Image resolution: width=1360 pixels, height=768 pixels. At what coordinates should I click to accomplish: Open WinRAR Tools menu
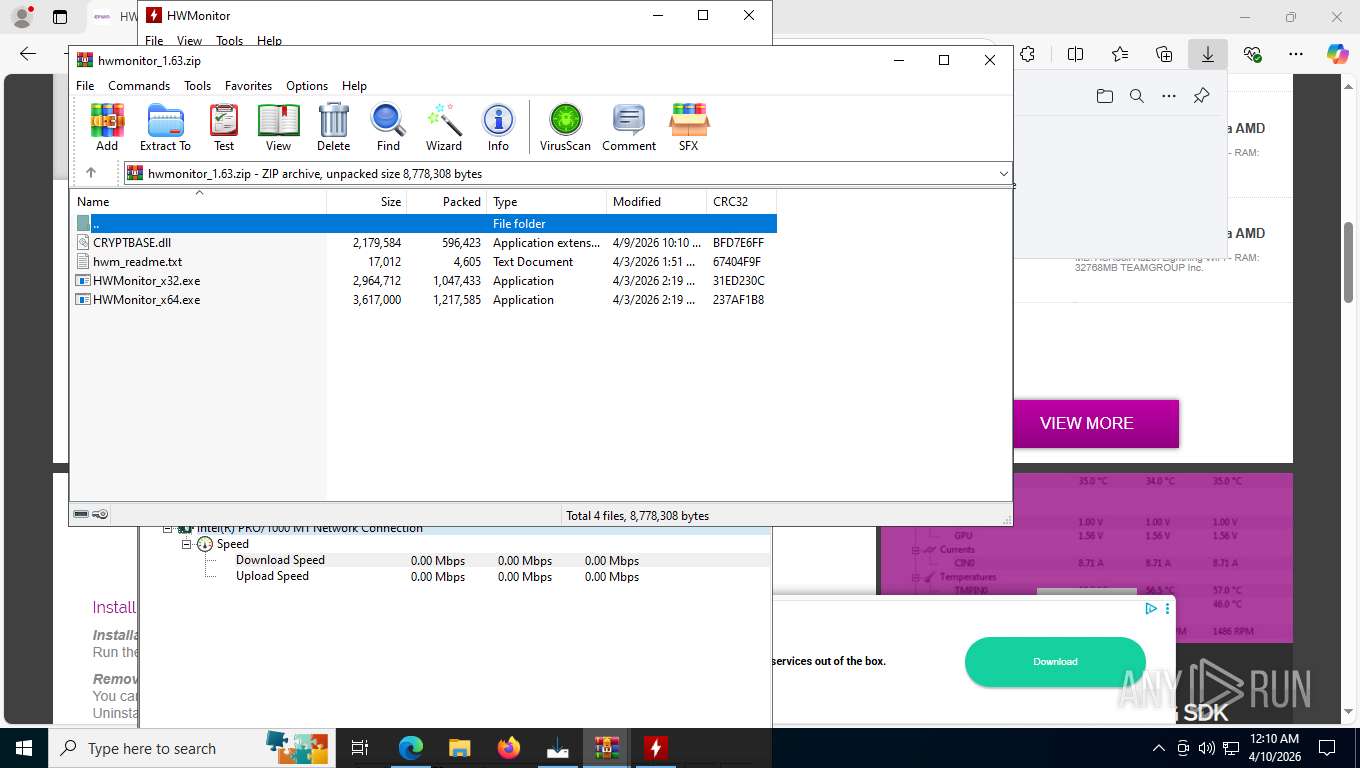pyautogui.click(x=197, y=86)
